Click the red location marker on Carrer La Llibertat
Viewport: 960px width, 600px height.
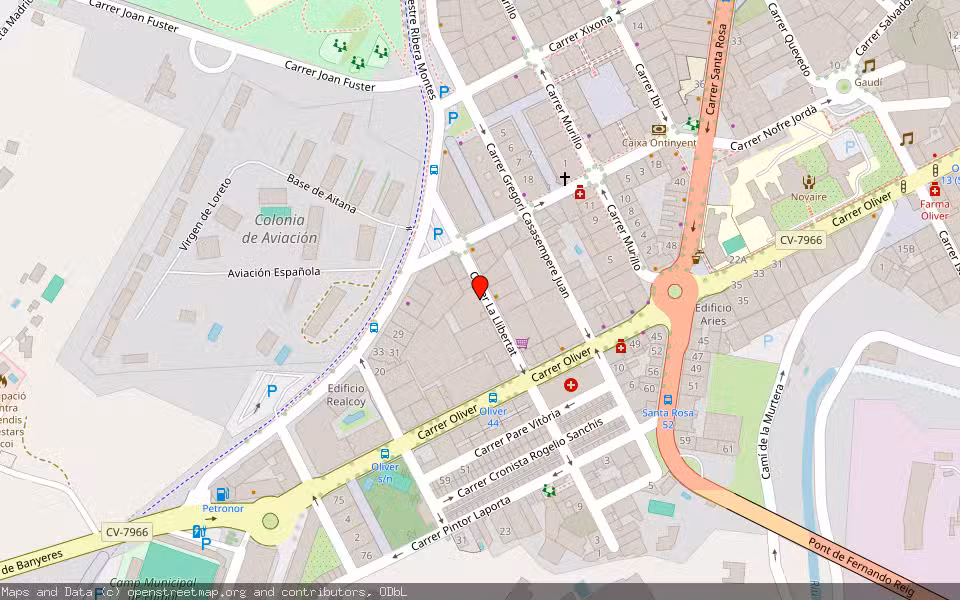tap(480, 287)
